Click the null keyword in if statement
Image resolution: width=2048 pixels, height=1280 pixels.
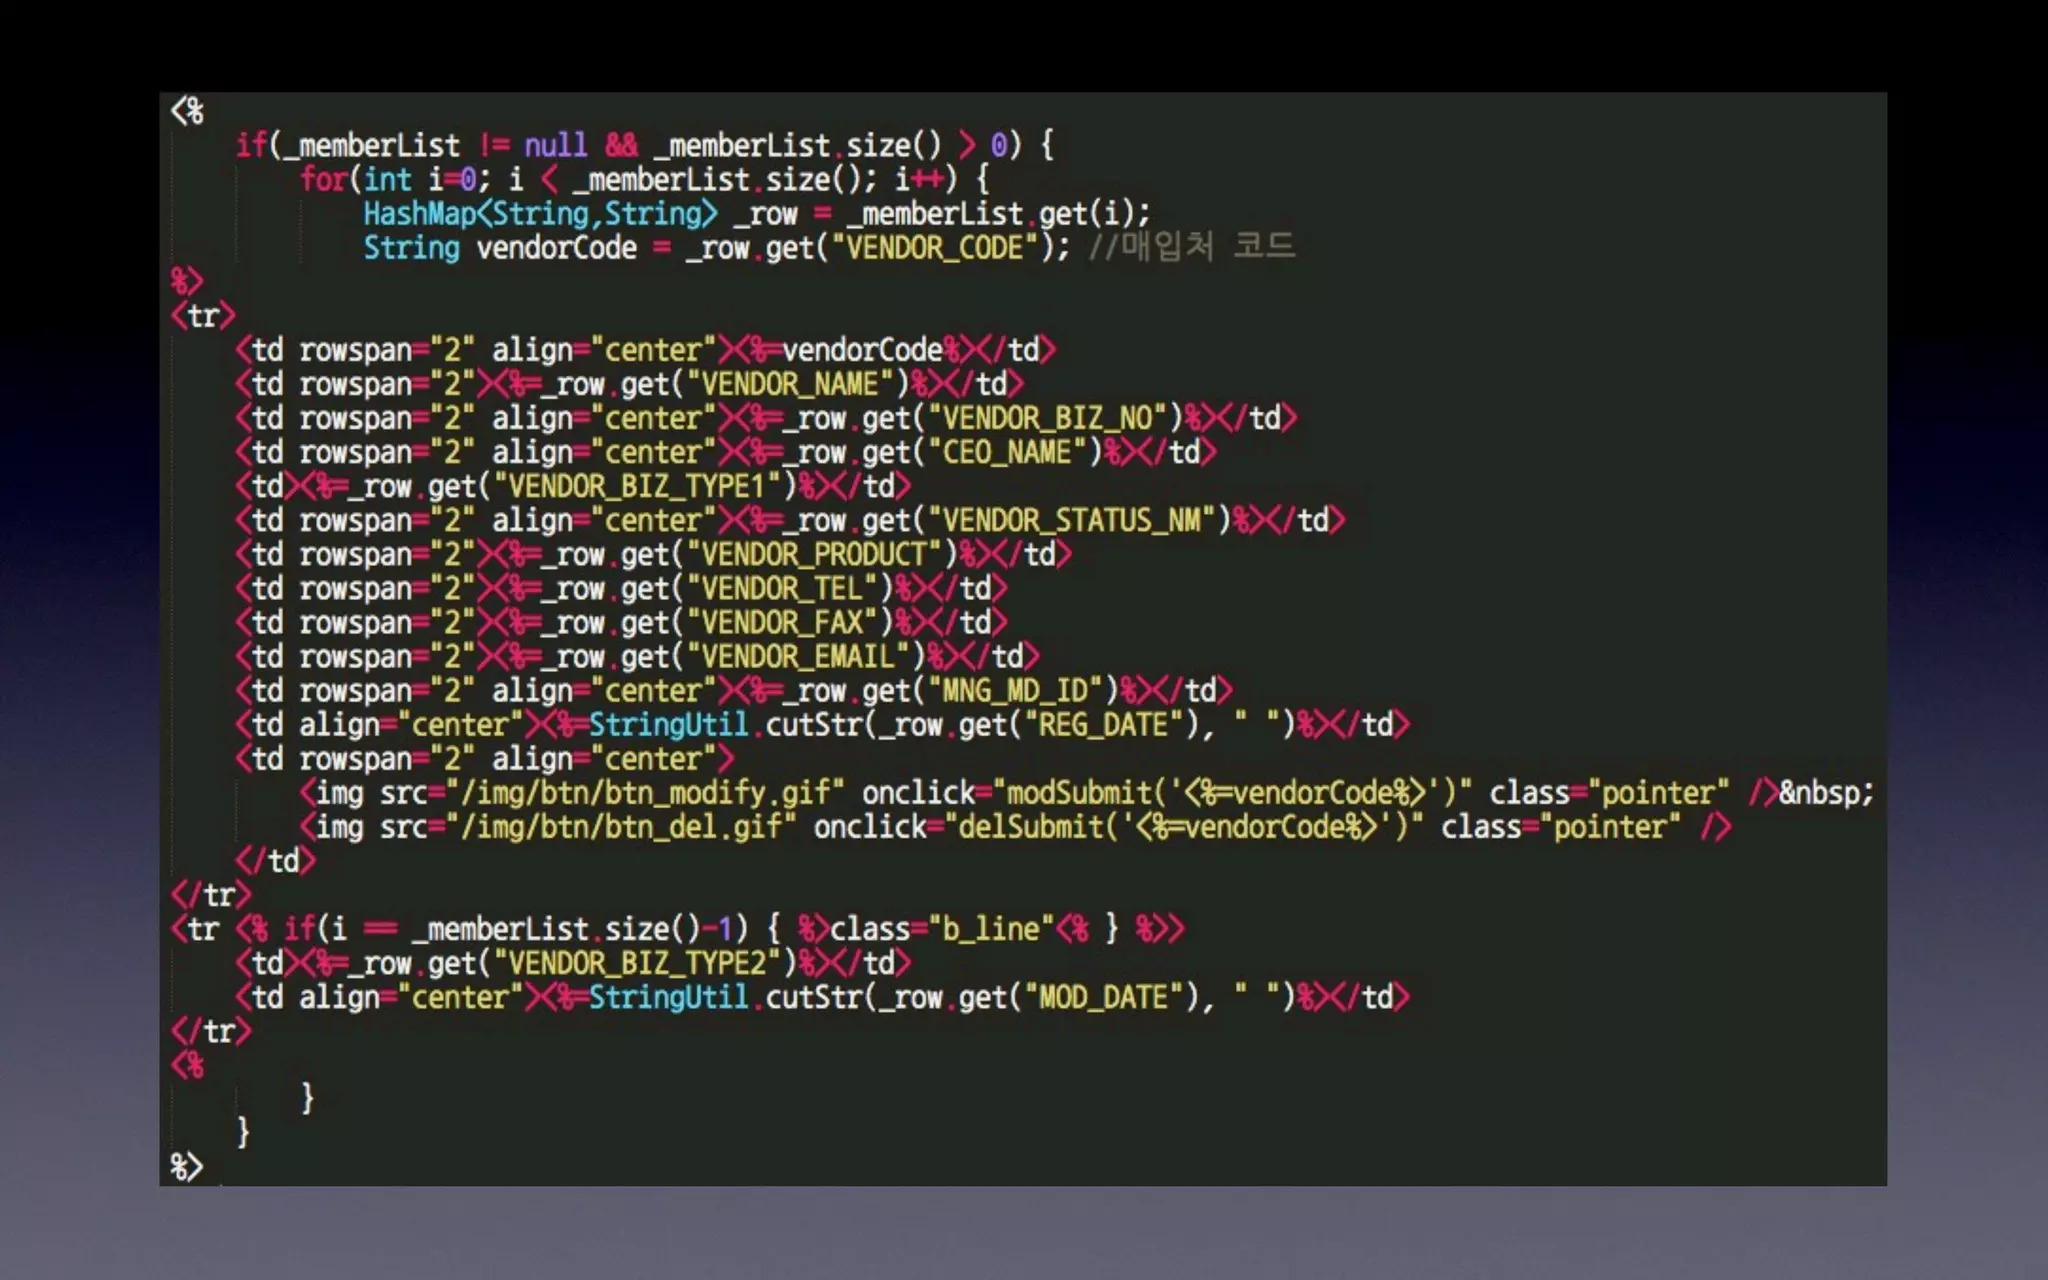(x=555, y=146)
